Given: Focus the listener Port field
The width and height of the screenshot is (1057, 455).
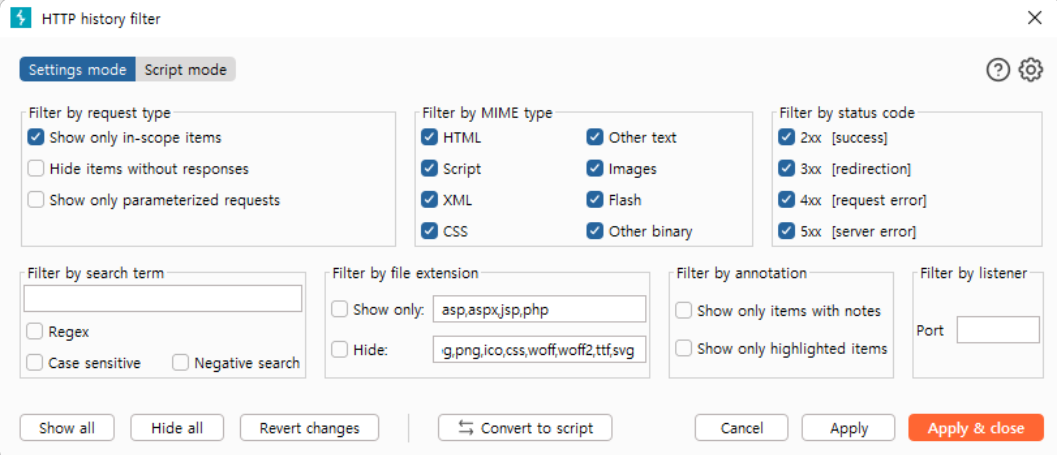Looking at the screenshot, I should (x=997, y=330).
